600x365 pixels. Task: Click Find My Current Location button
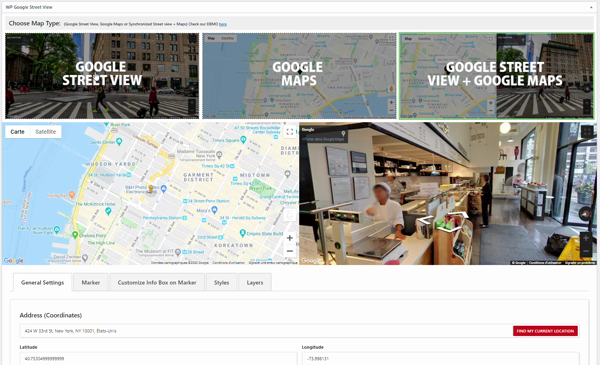(x=545, y=331)
